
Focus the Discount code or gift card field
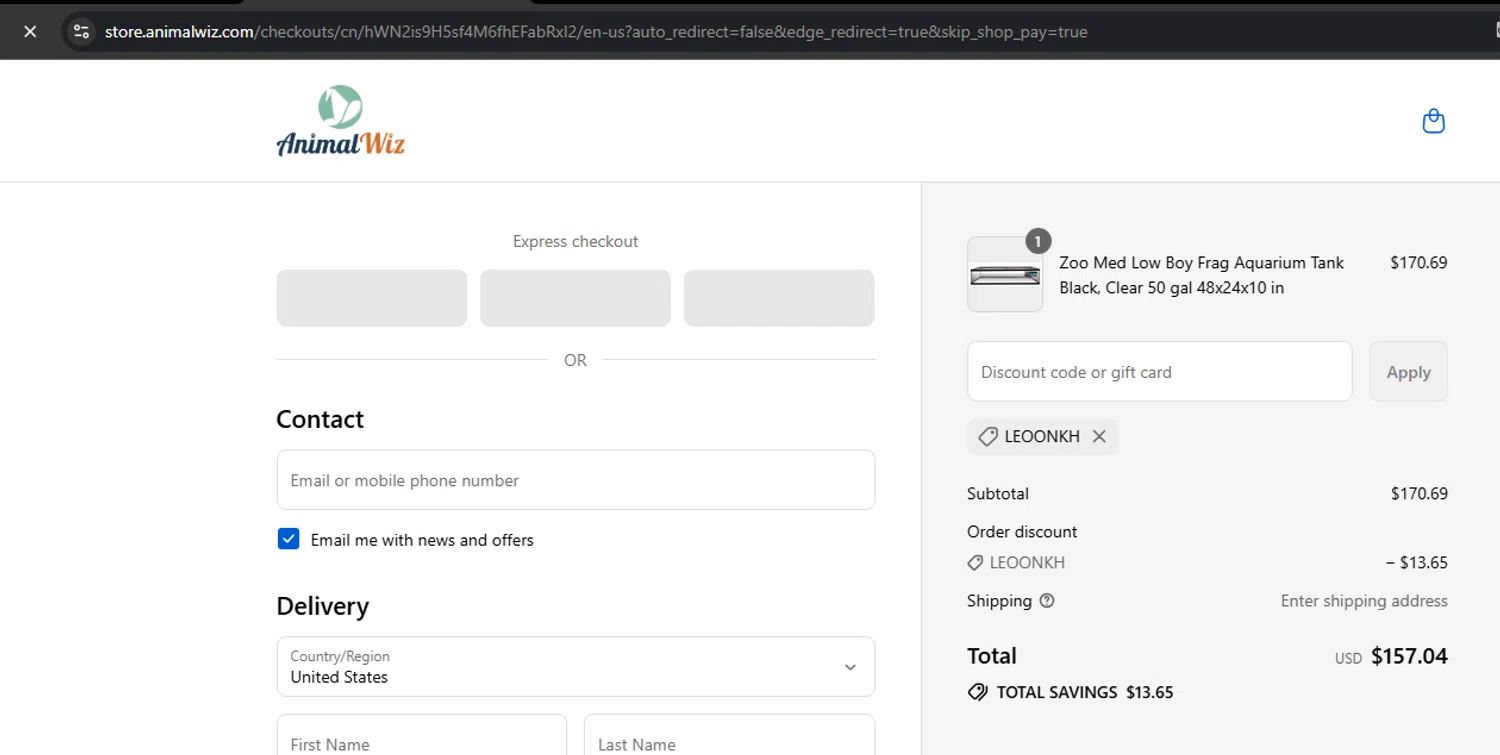pos(1159,372)
